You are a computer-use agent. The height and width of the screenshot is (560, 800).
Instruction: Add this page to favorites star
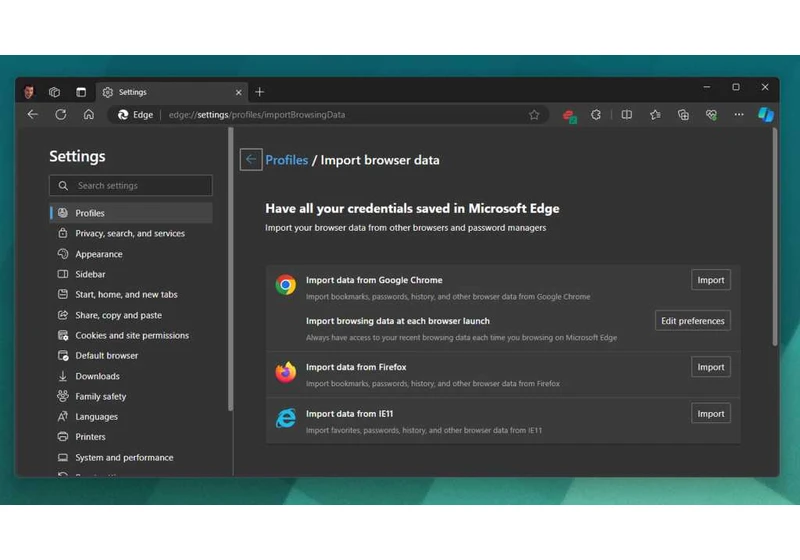pyautogui.click(x=534, y=115)
